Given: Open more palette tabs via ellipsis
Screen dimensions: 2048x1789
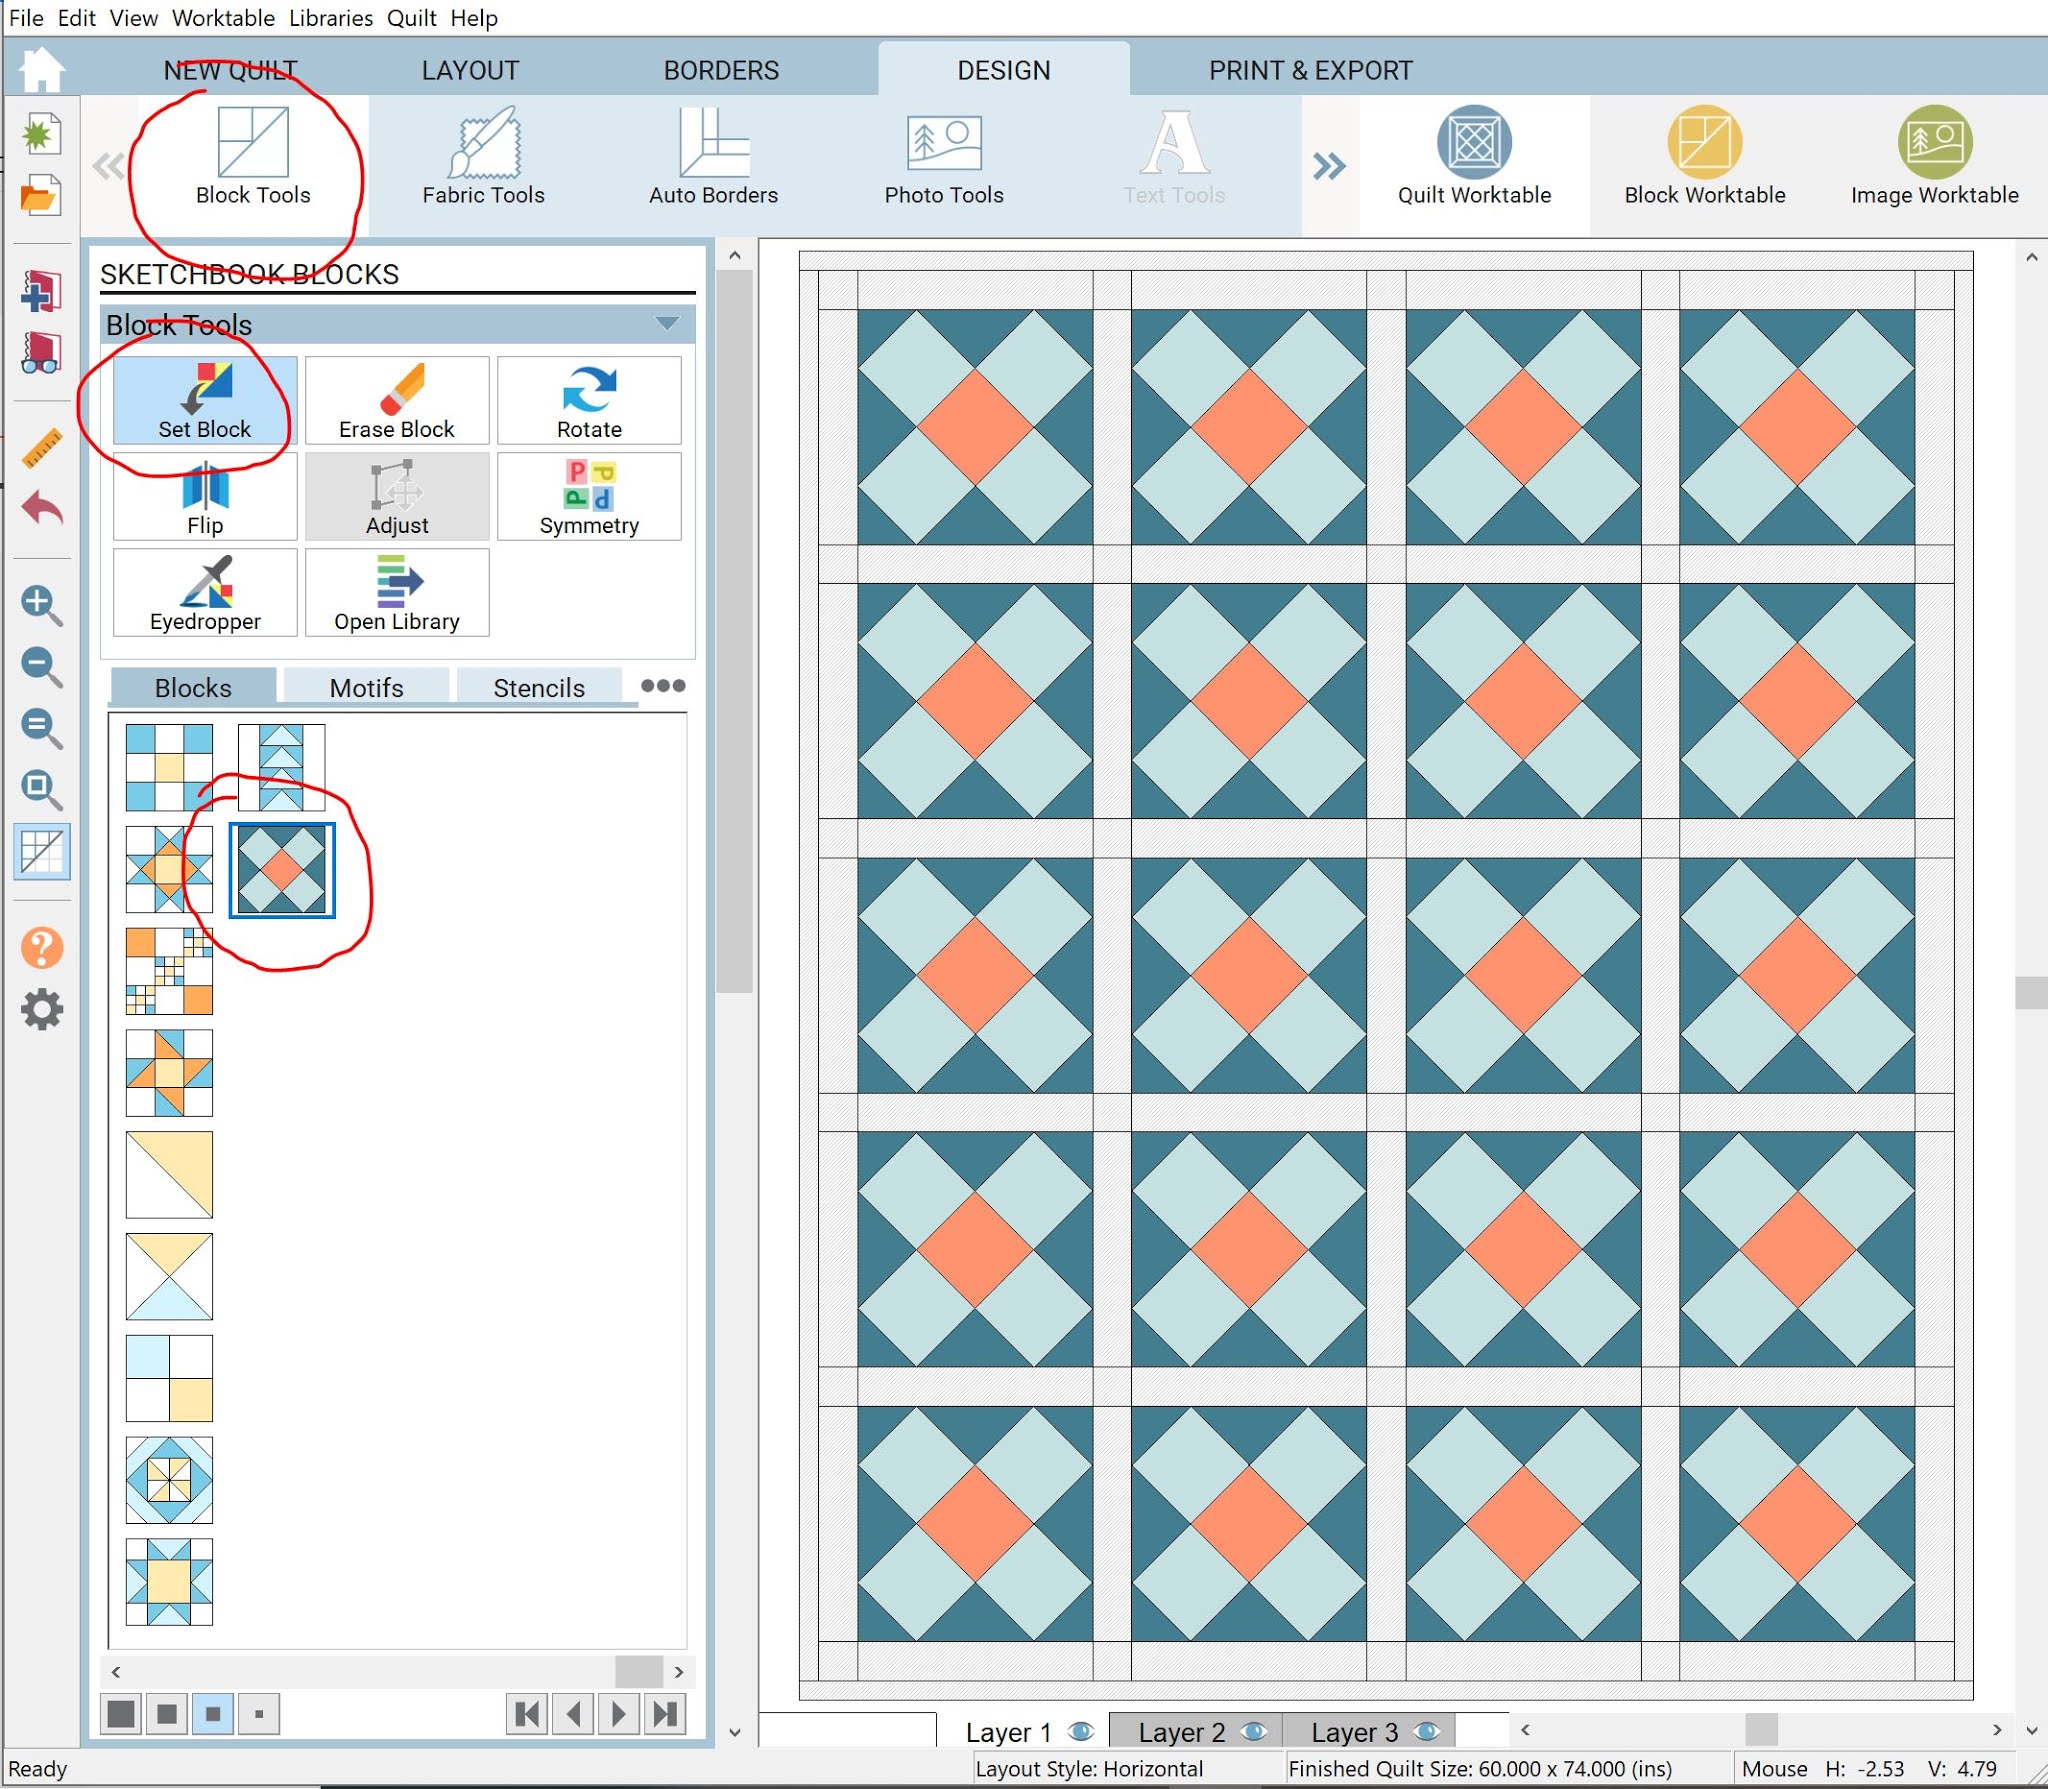Looking at the screenshot, I should point(663,686).
